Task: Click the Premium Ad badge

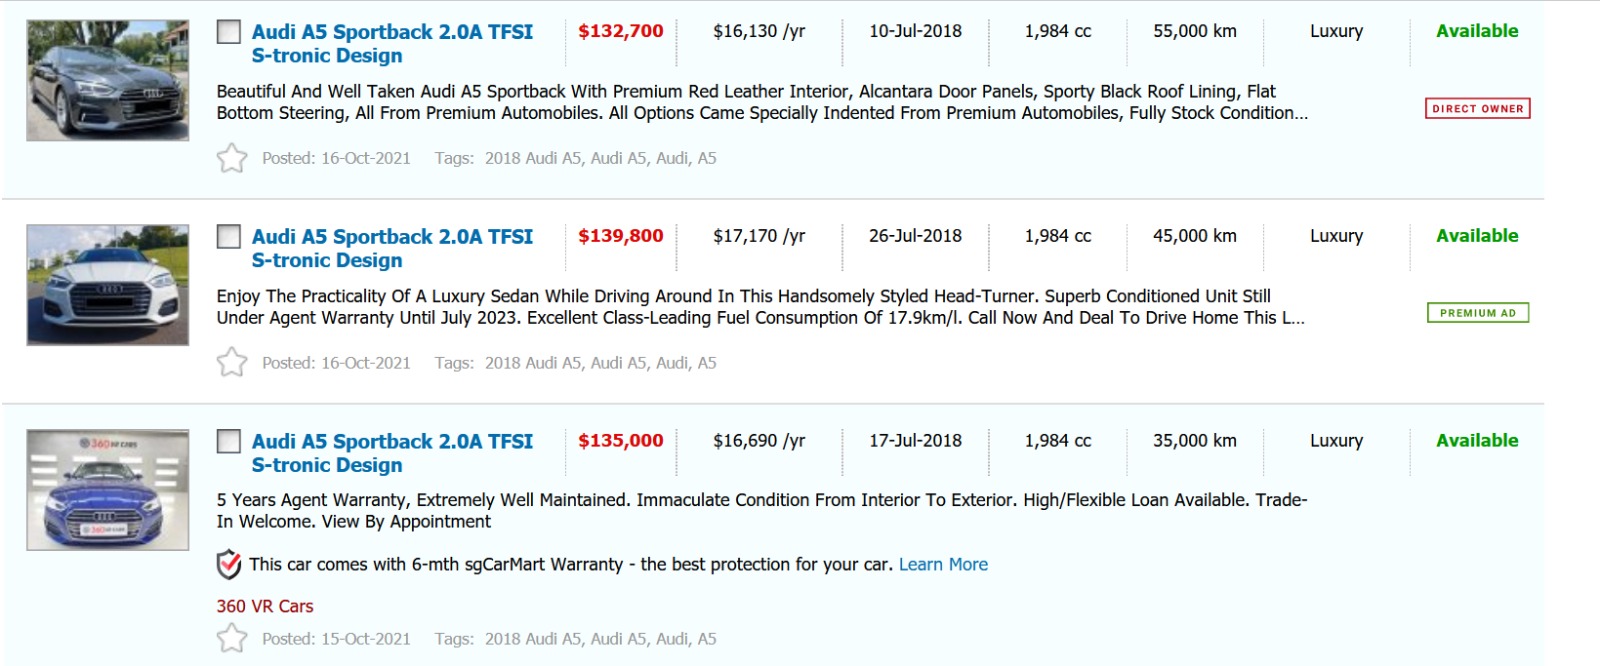Action: (x=1477, y=313)
